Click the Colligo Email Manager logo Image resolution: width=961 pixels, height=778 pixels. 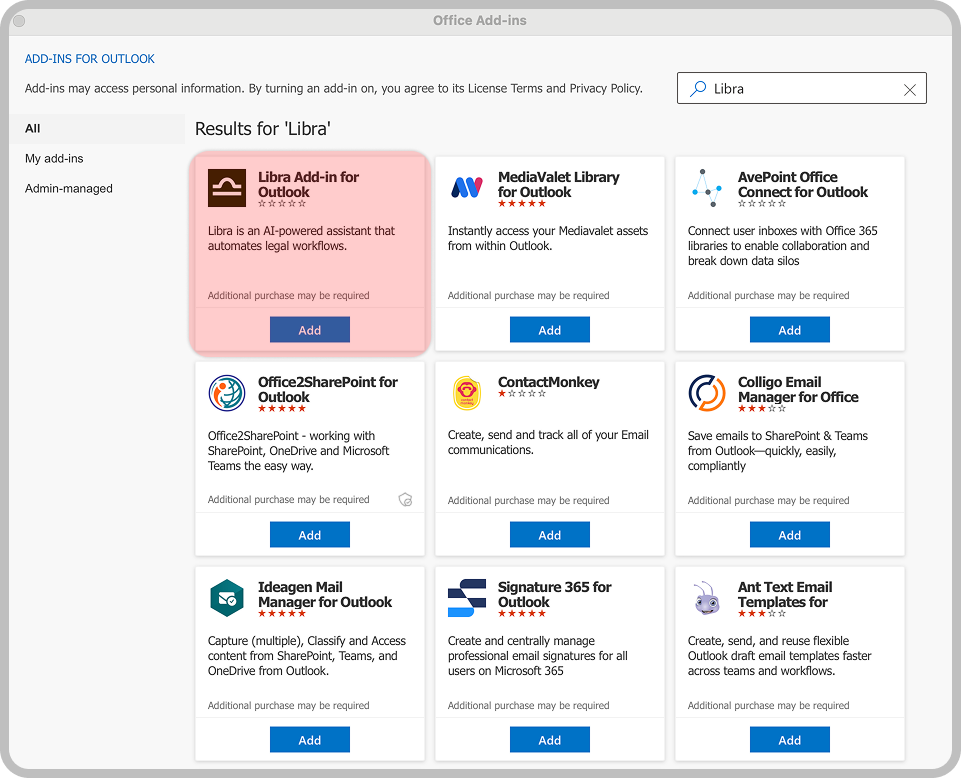coord(706,392)
